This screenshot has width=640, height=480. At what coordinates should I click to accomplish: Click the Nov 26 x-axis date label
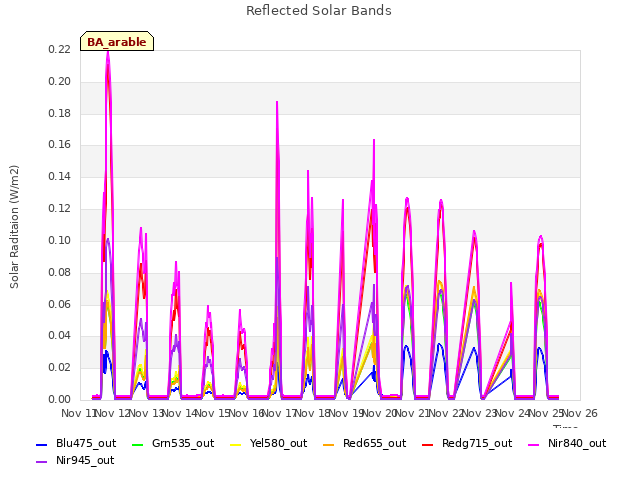click(580, 413)
